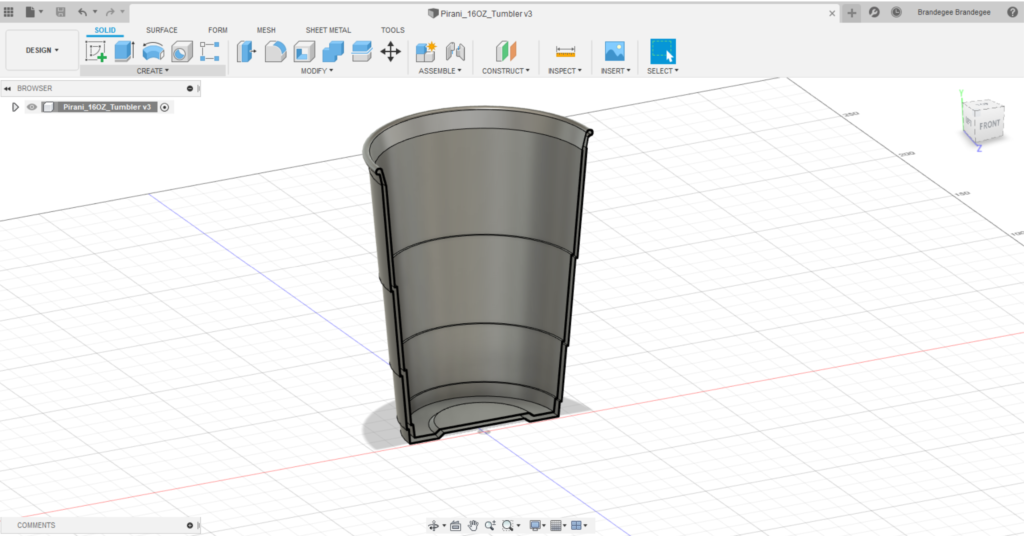This screenshot has height=536, width=1024.
Task: Open the MODIFY menu dropdown
Action: 317,71
